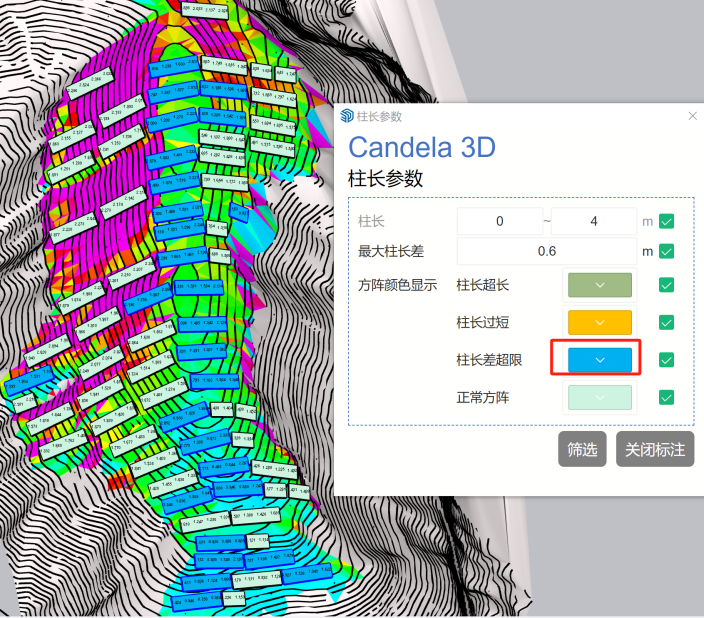Click the 柱长参数 dialog title text
The width and height of the screenshot is (704, 618).
coord(379,116)
